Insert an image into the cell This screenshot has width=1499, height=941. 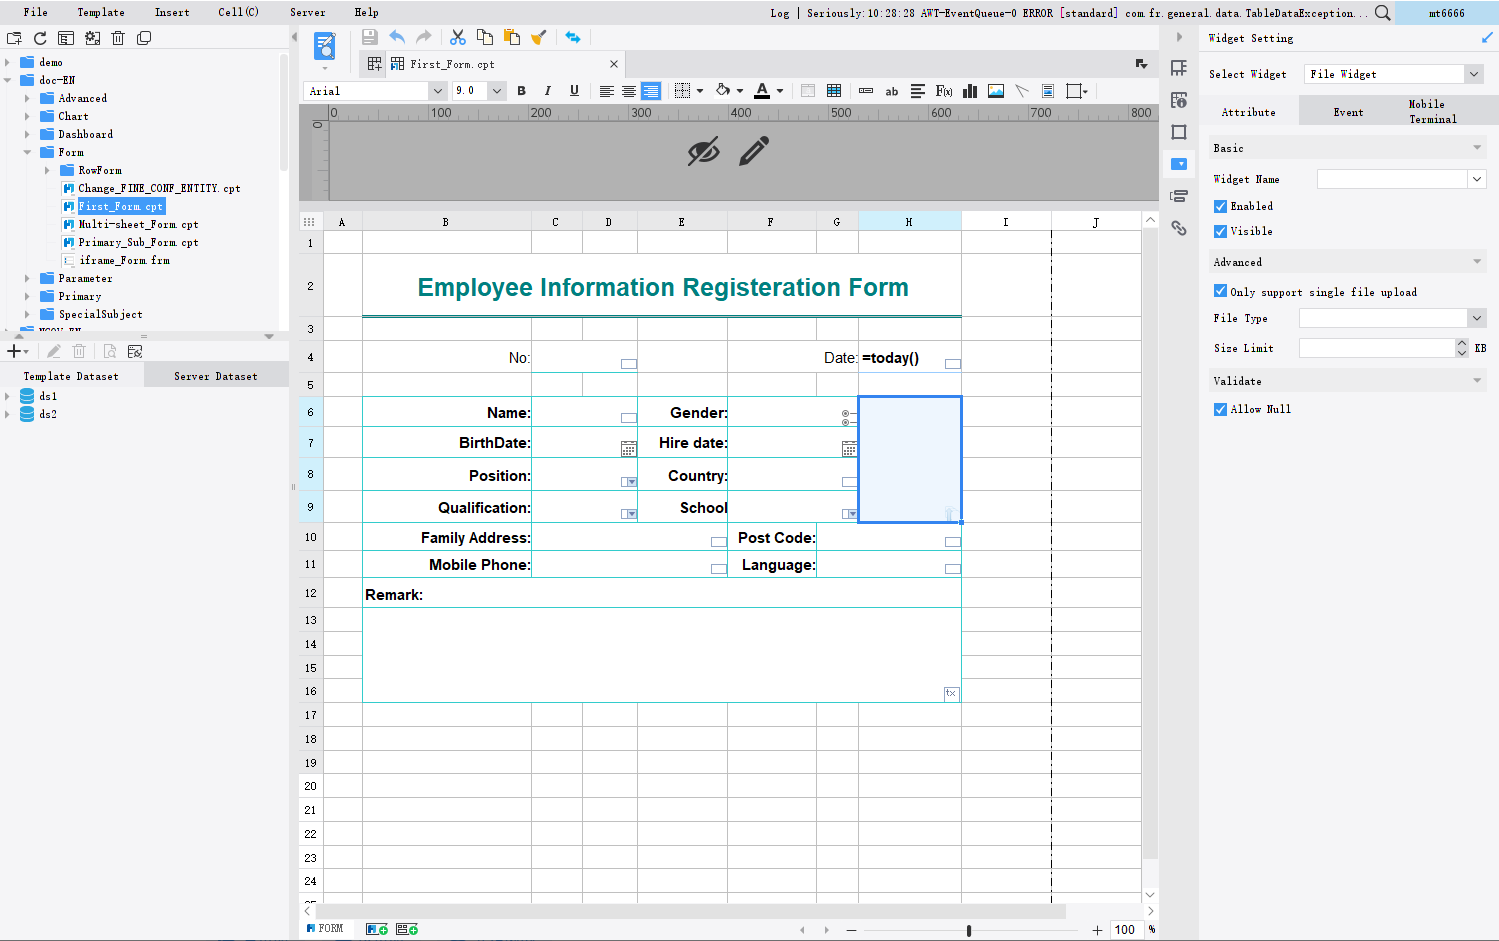[995, 91]
